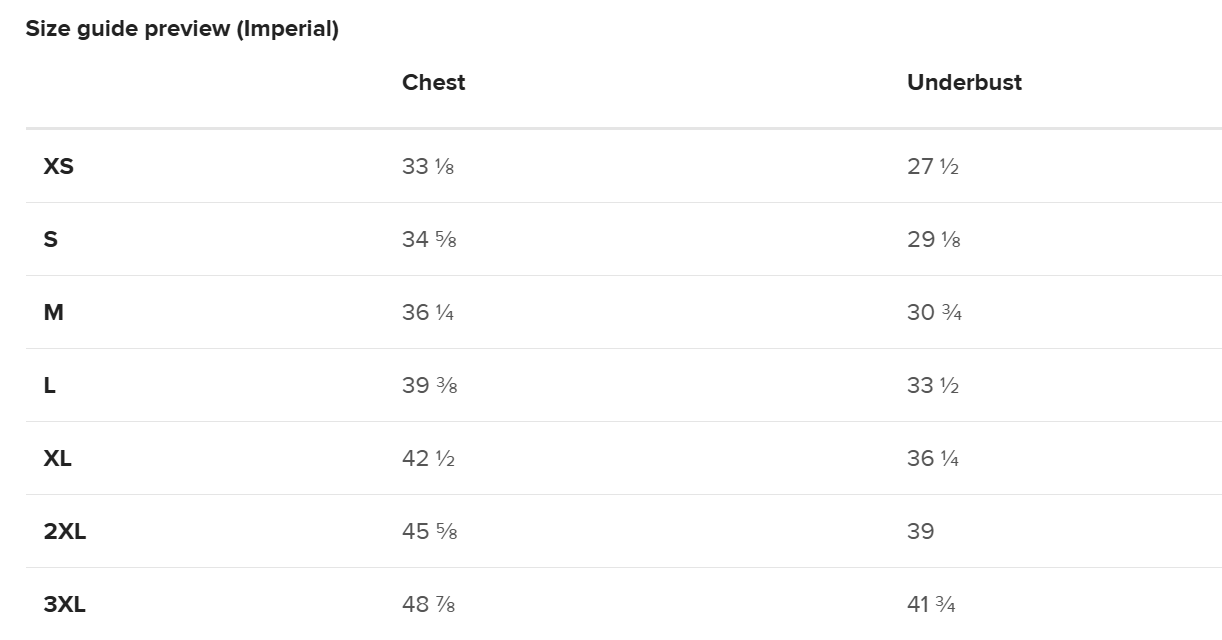The image size is (1222, 640).
Task: Select the XS size row label
Action: (x=59, y=166)
